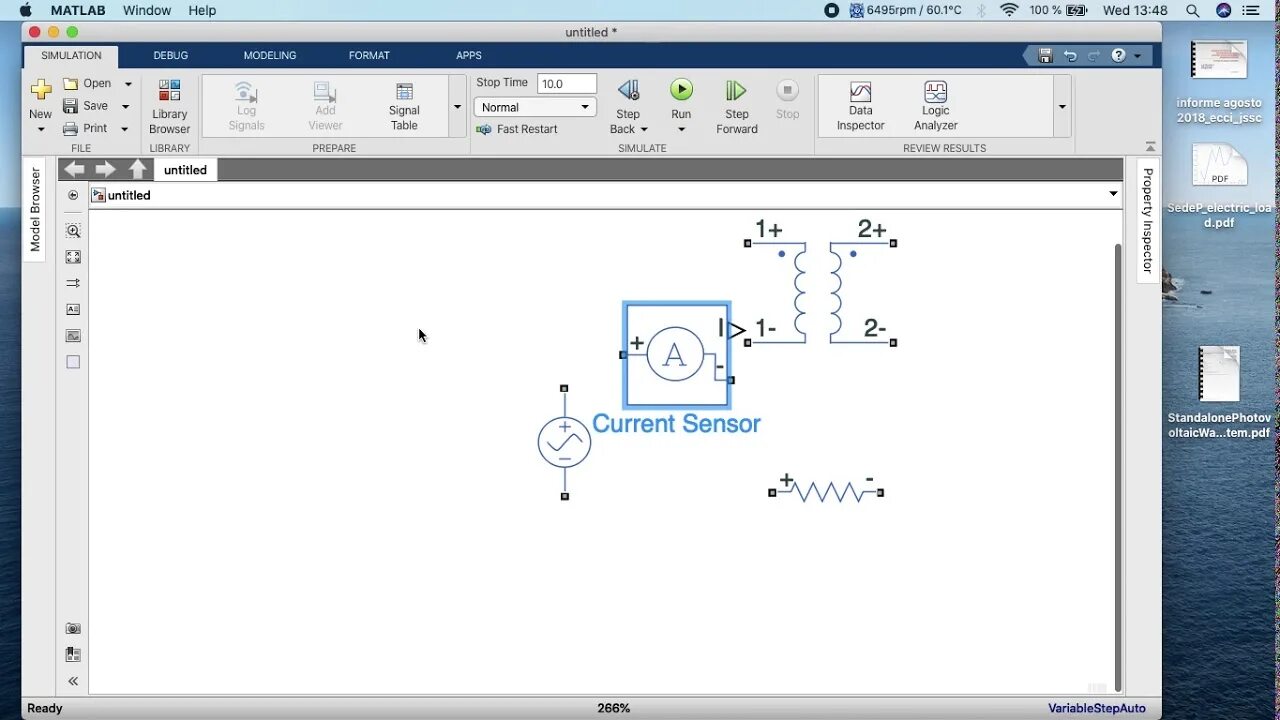
Task: Expand the Print dropdown arrow
Action: [x=124, y=129]
